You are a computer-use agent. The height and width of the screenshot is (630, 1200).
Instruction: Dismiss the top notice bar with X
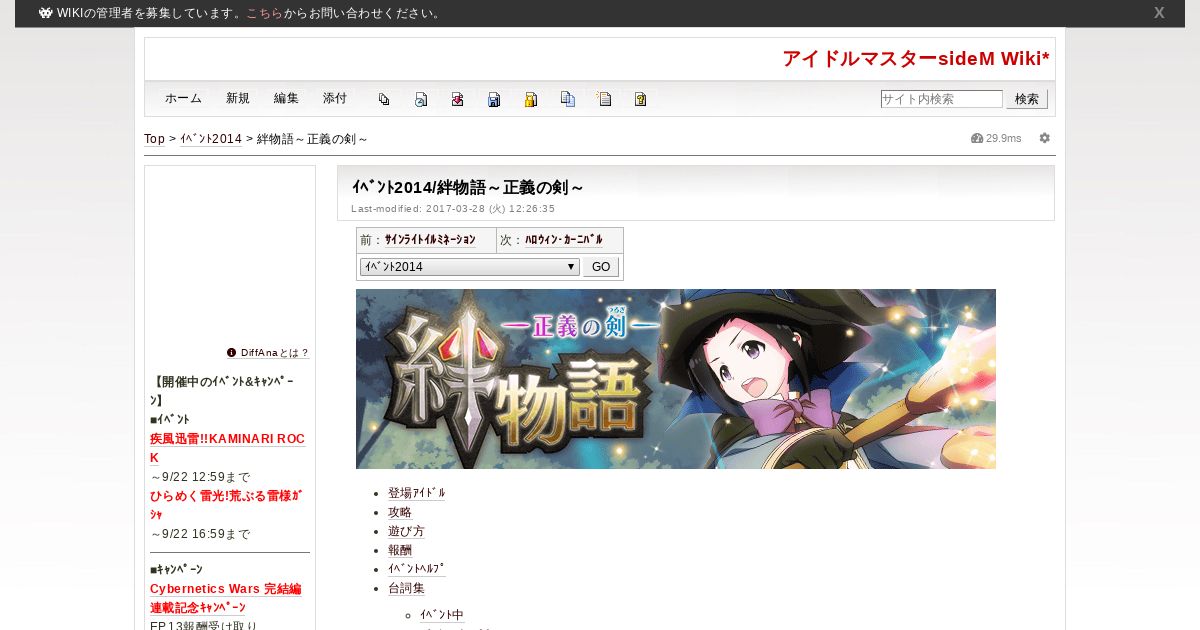click(1159, 13)
